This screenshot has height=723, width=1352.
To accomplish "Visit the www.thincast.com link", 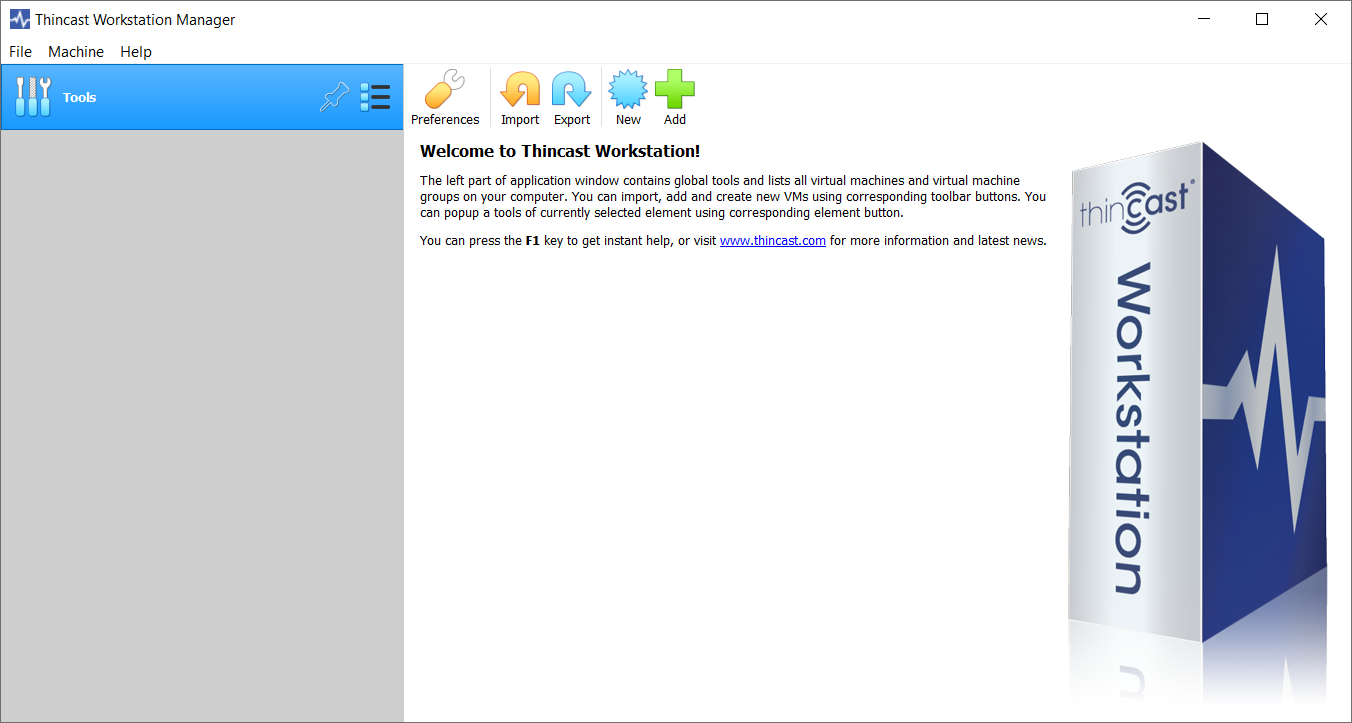I will [773, 241].
